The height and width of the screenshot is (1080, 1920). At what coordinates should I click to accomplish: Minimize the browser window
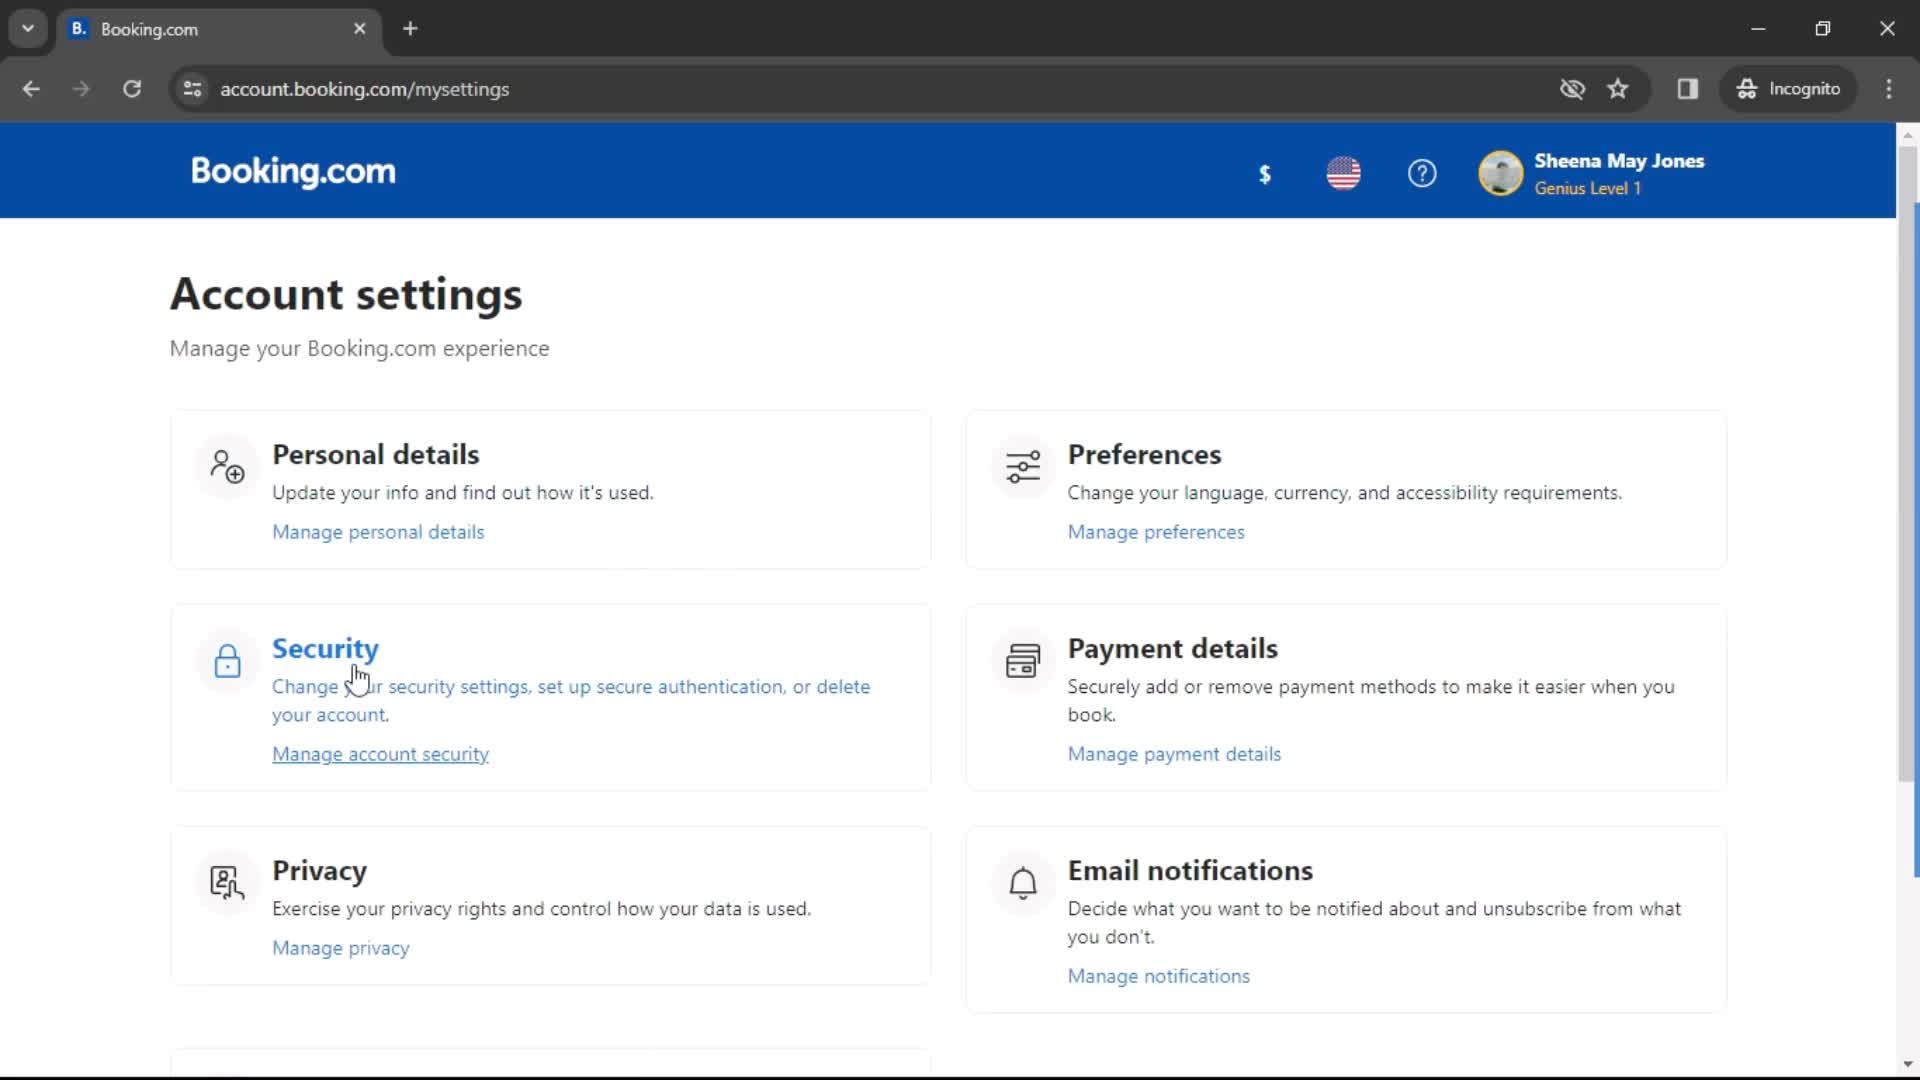coord(1758,29)
